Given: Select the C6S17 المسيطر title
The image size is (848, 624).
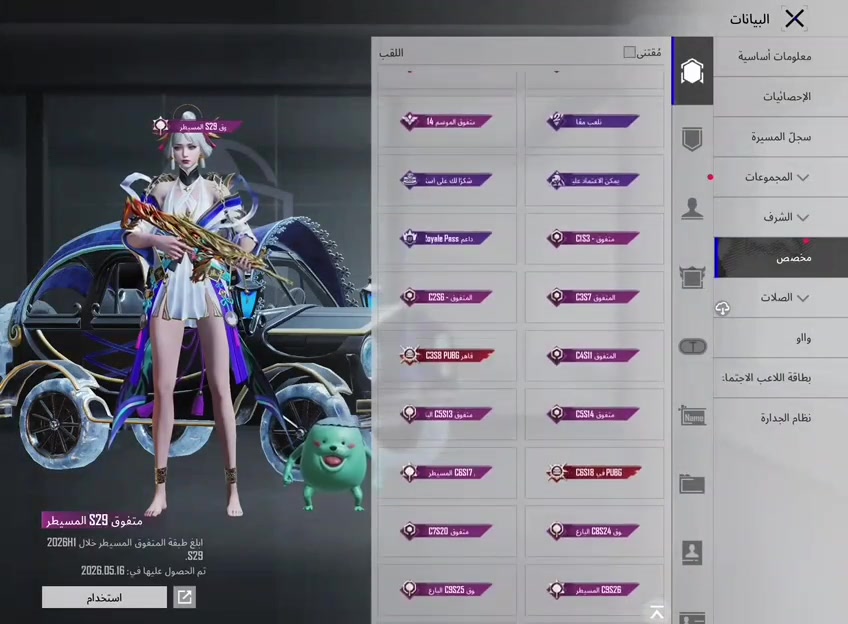Looking at the screenshot, I should 447,473.
